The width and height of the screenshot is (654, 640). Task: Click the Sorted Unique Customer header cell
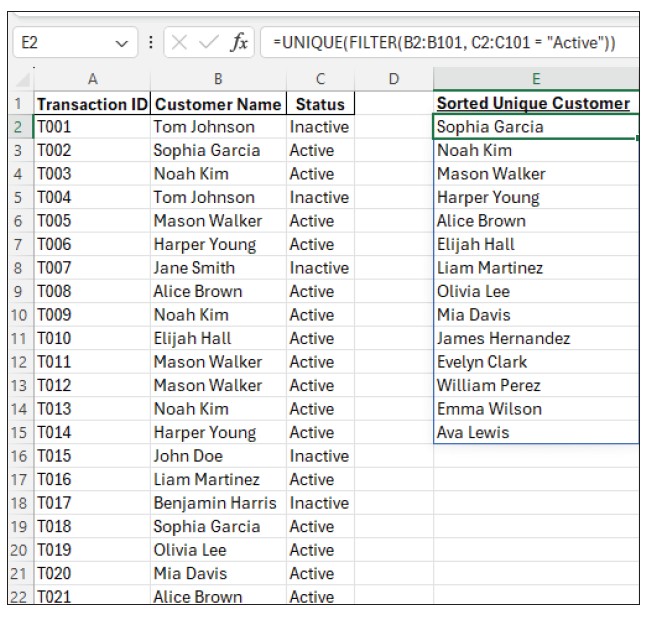(534, 103)
